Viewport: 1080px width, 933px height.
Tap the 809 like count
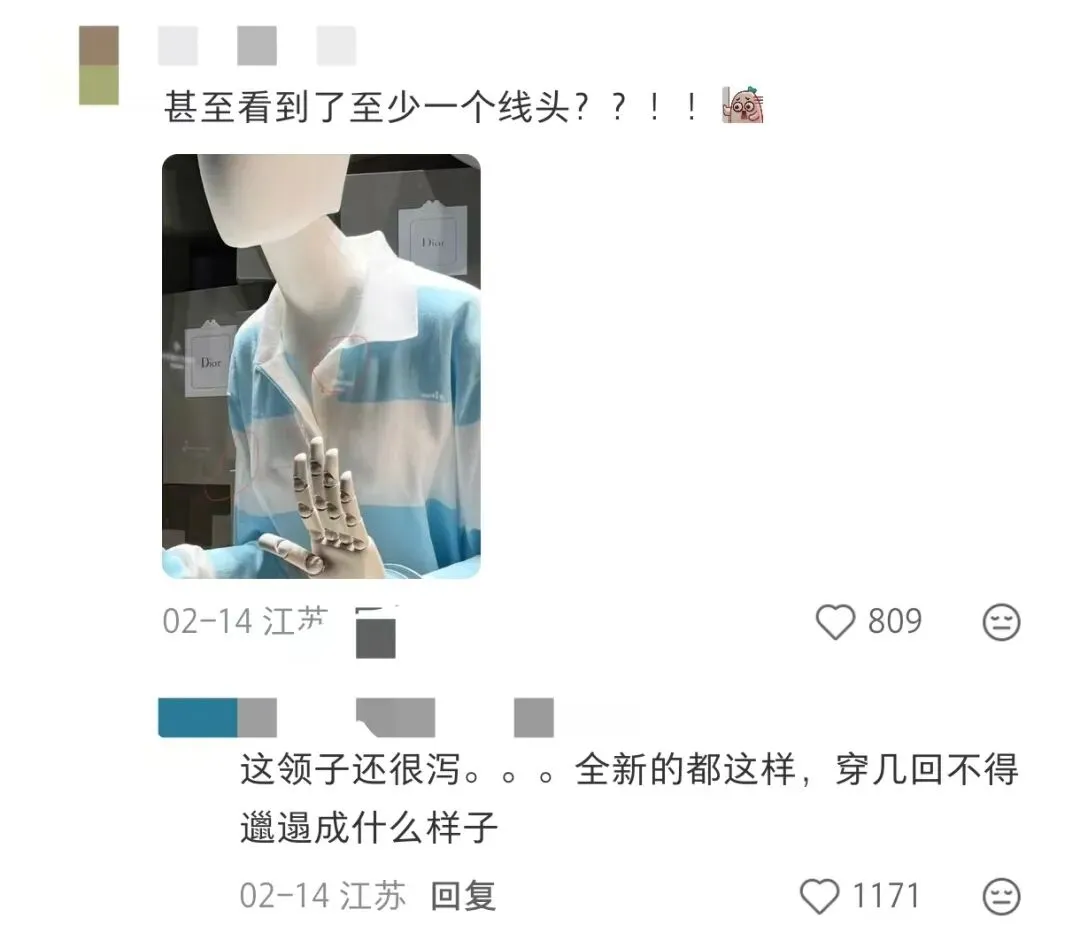click(x=895, y=622)
